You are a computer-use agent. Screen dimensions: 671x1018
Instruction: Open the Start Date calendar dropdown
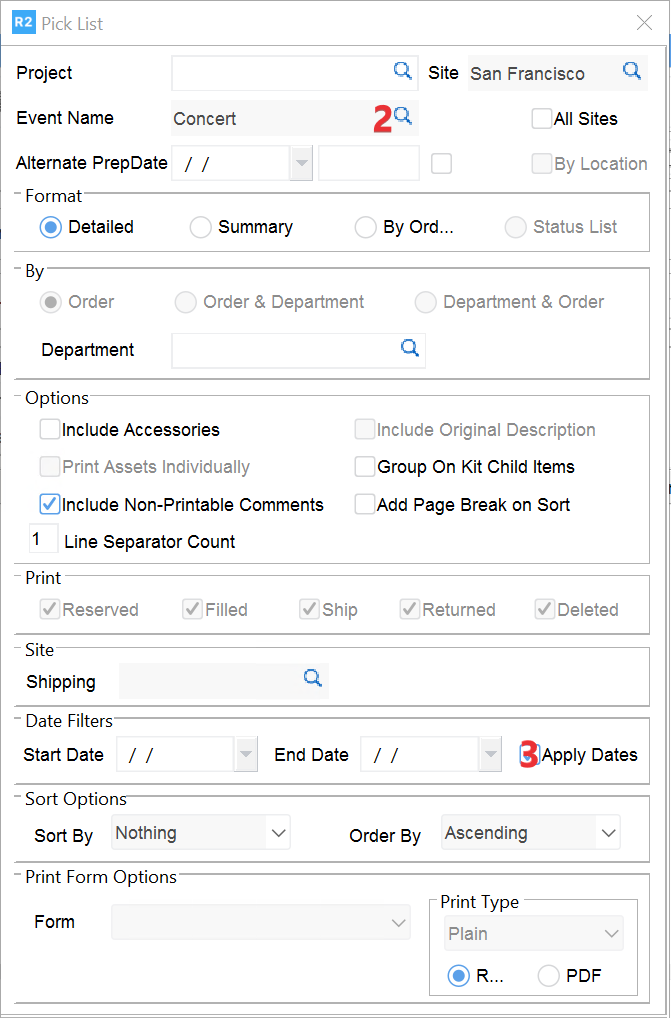tap(246, 755)
